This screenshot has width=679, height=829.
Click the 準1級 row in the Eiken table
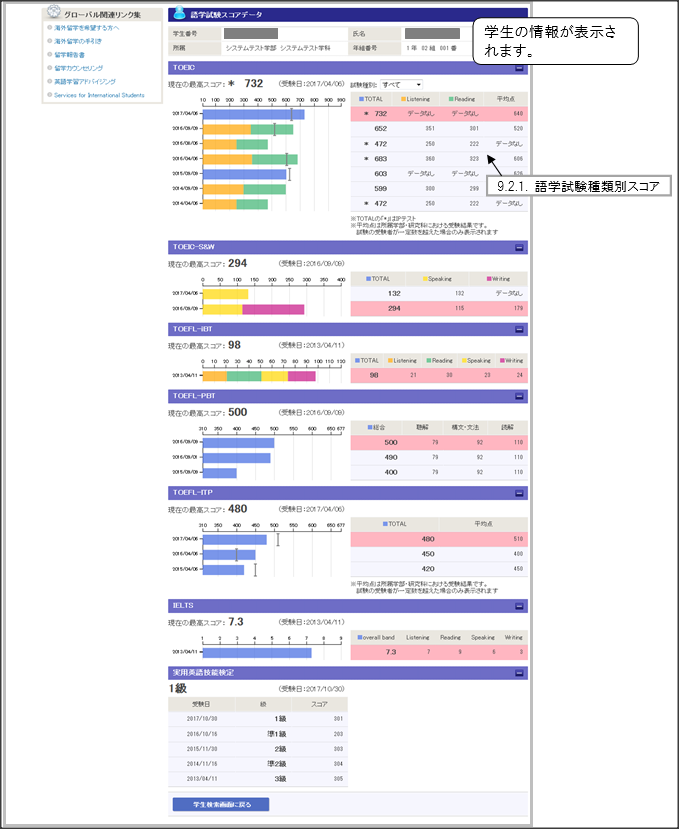pyautogui.click(x=258, y=734)
